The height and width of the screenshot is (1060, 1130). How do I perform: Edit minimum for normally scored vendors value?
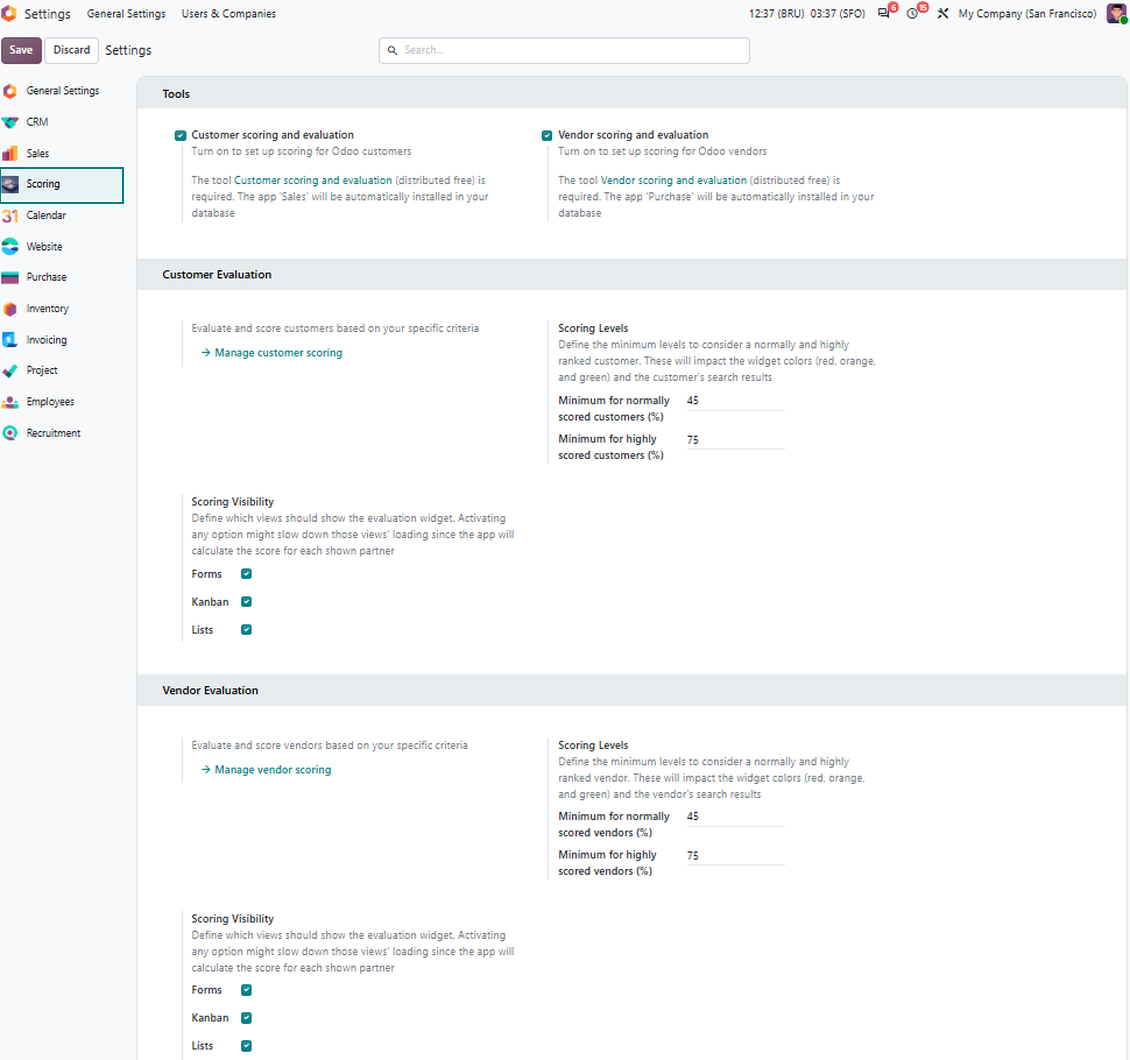tap(735, 816)
